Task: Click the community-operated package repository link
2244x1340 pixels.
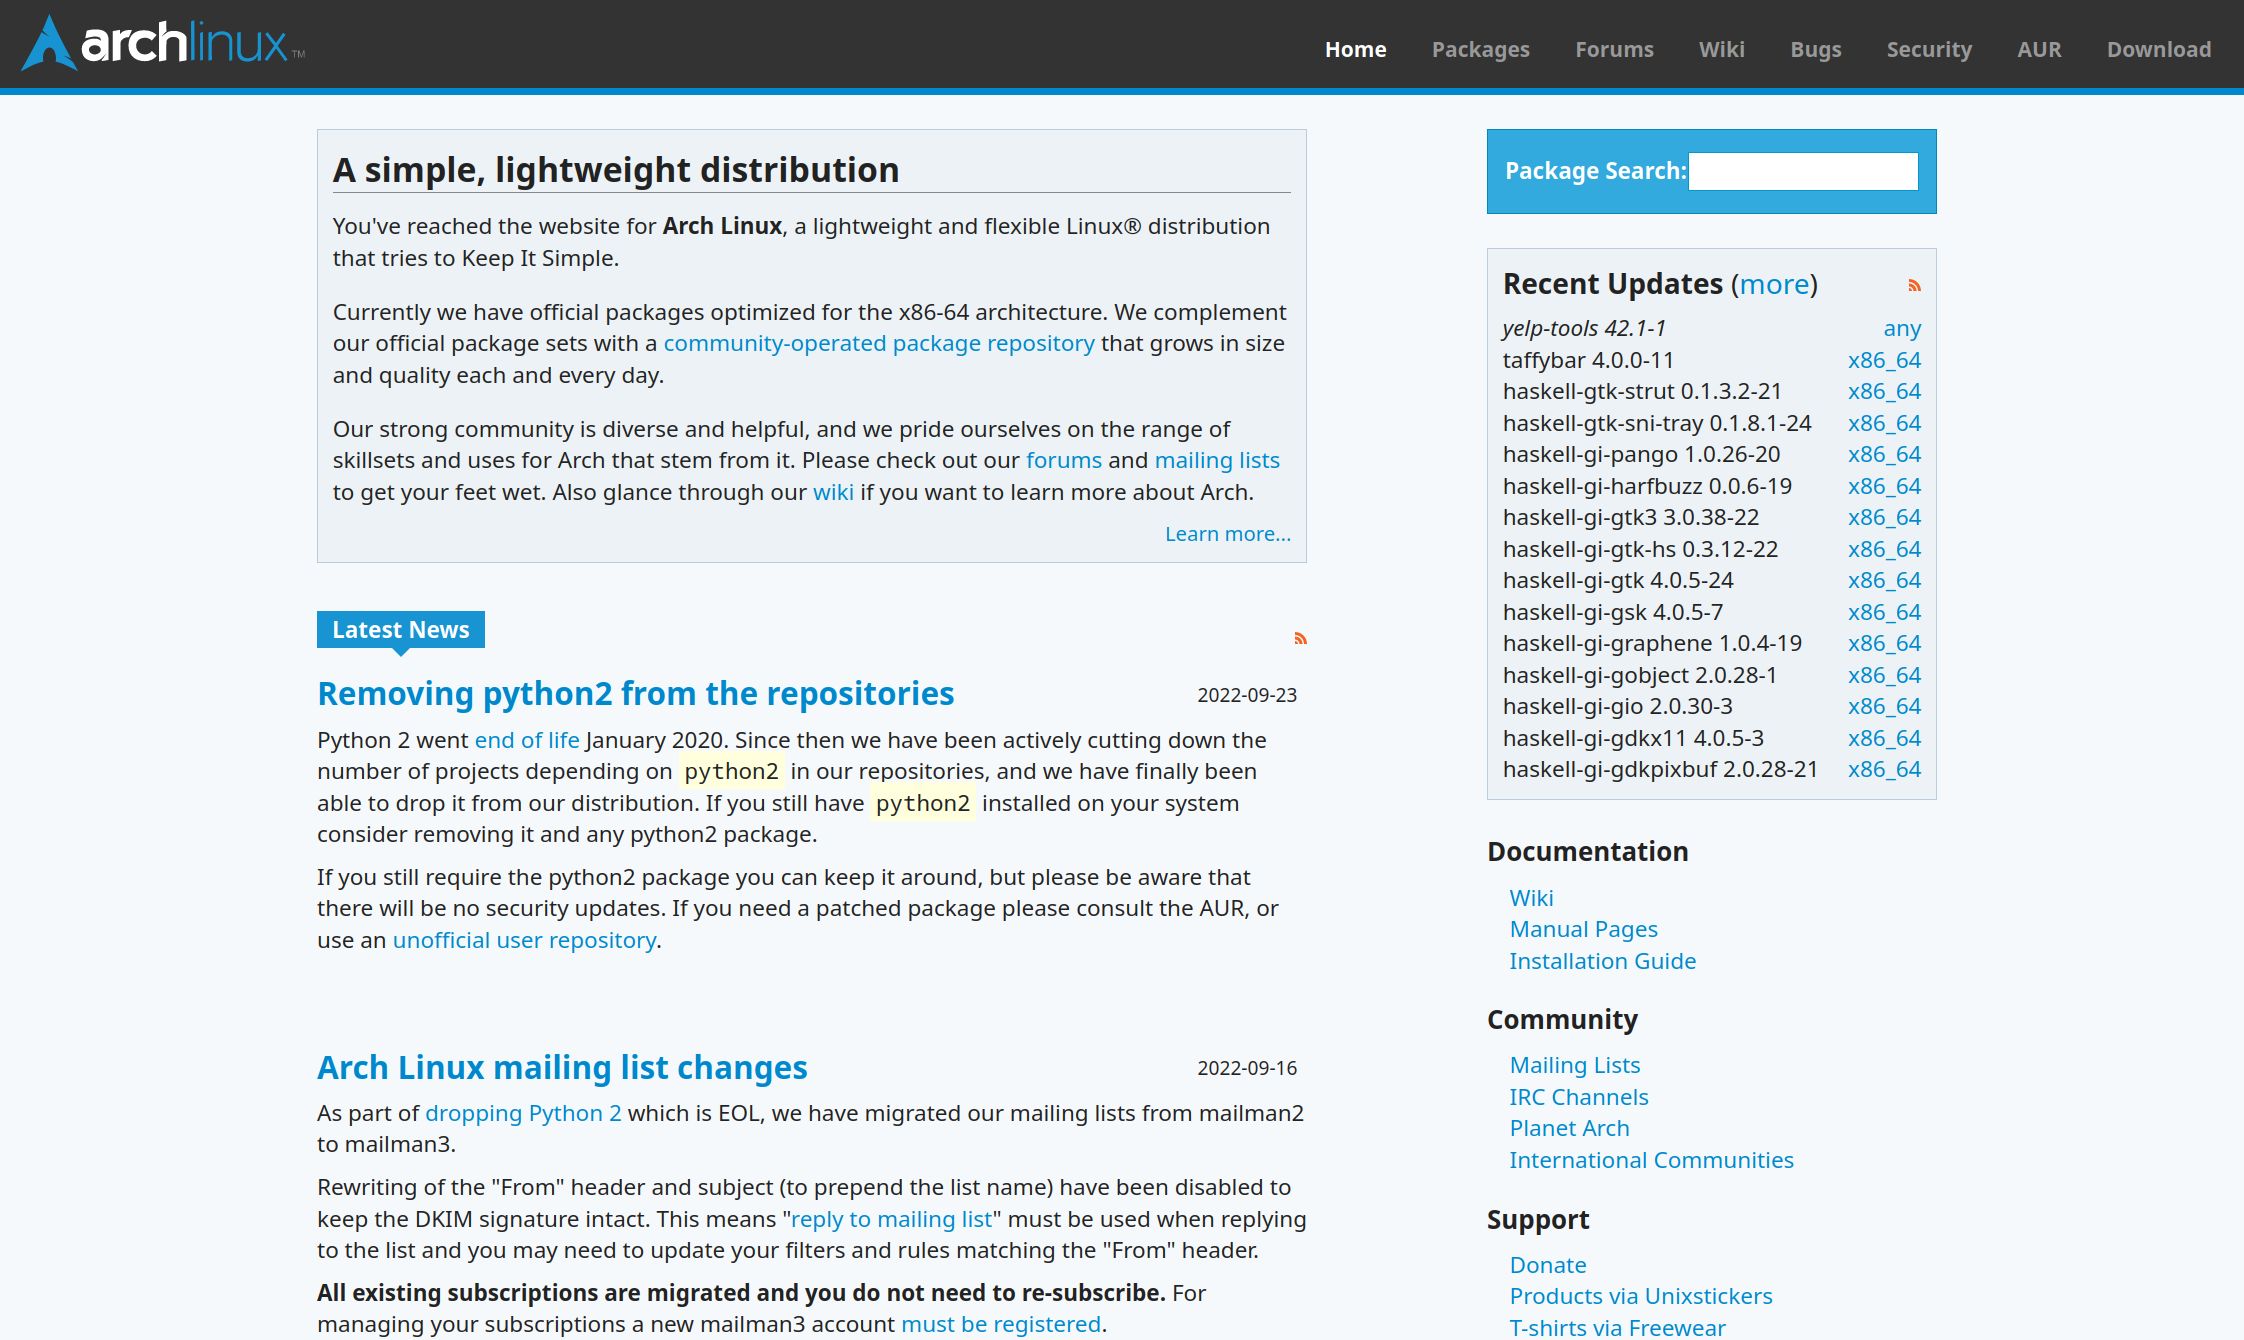Action: coord(877,343)
